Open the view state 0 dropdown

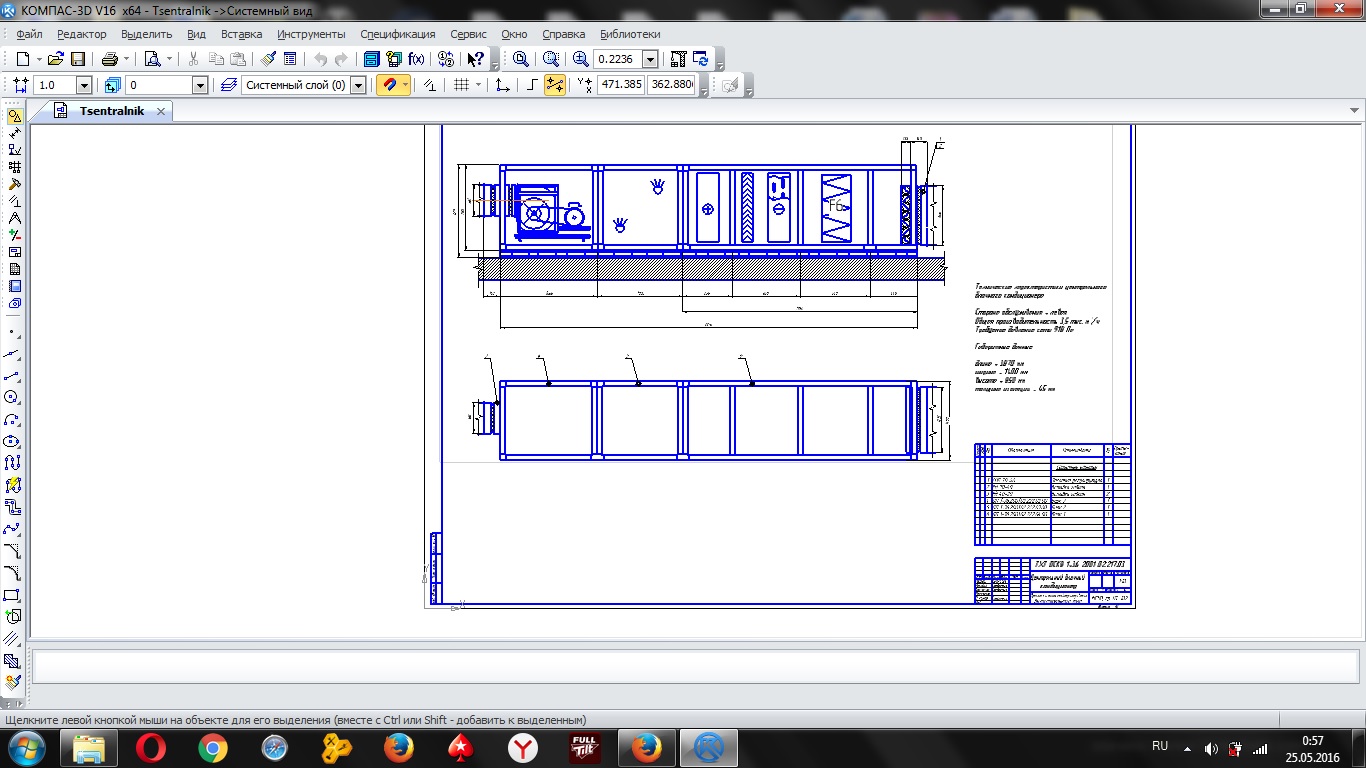(x=200, y=85)
